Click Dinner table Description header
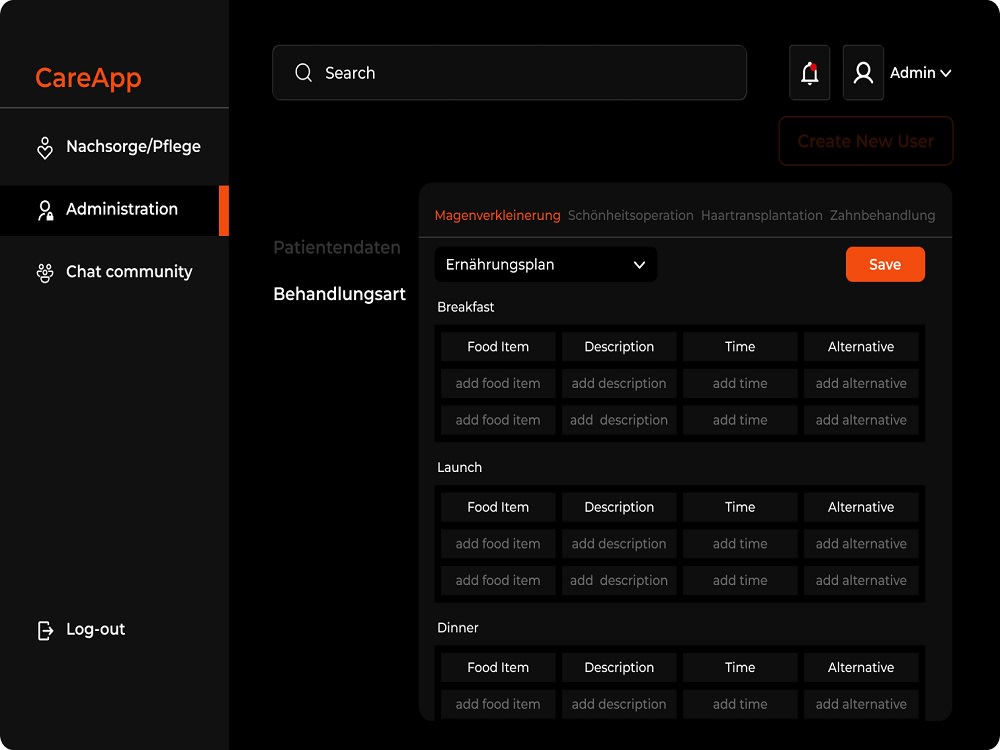 tap(619, 668)
